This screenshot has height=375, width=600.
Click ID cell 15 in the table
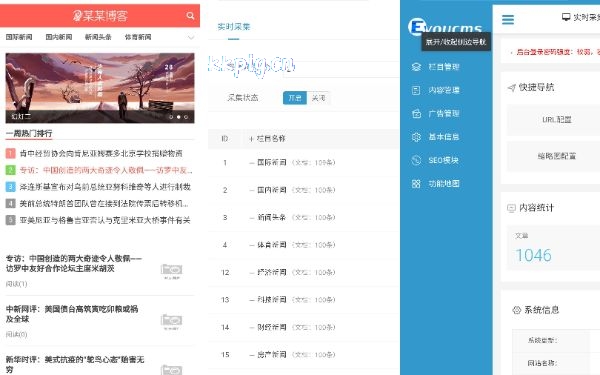[225, 355]
